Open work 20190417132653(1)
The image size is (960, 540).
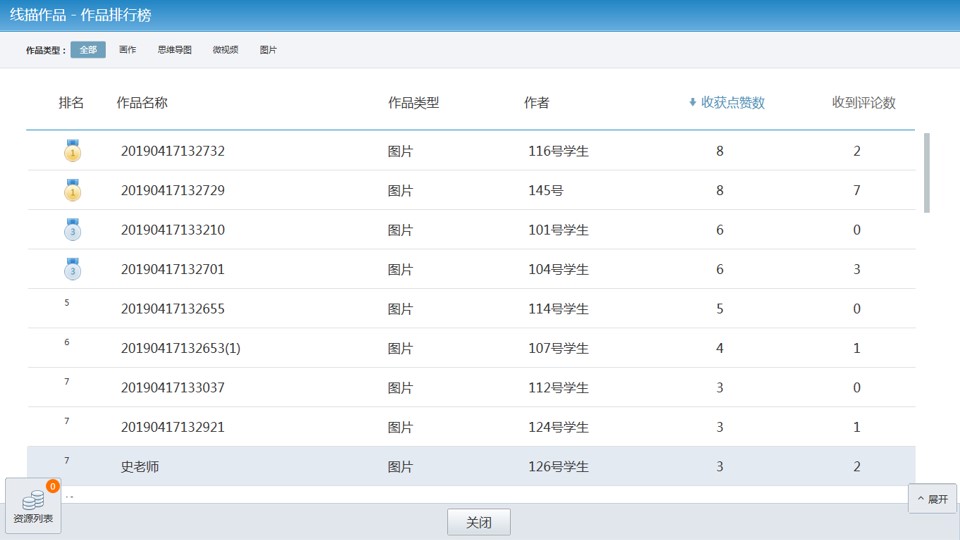pos(181,348)
